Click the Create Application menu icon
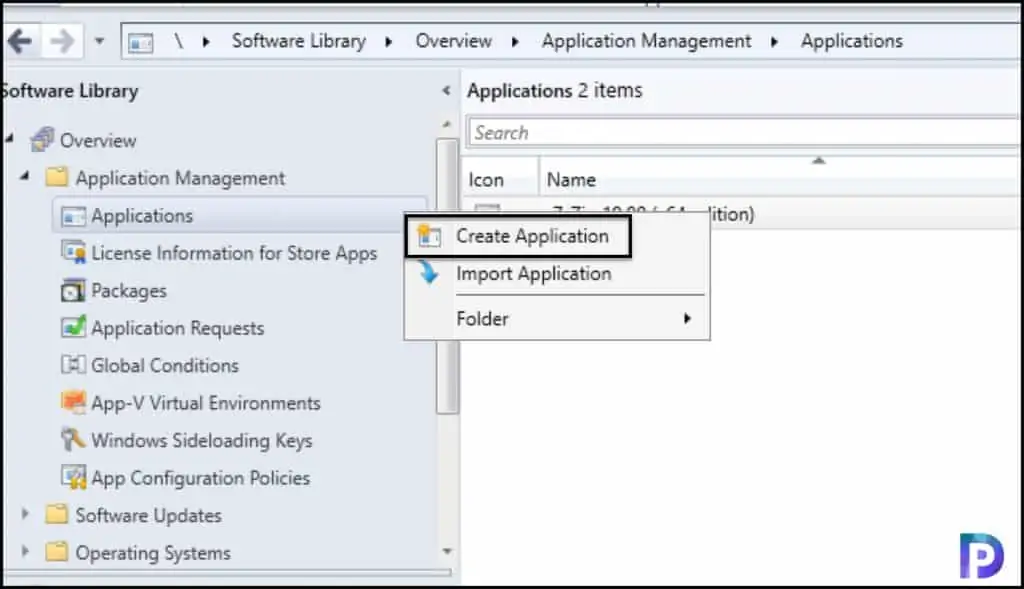The height and width of the screenshot is (589, 1024). (429, 236)
